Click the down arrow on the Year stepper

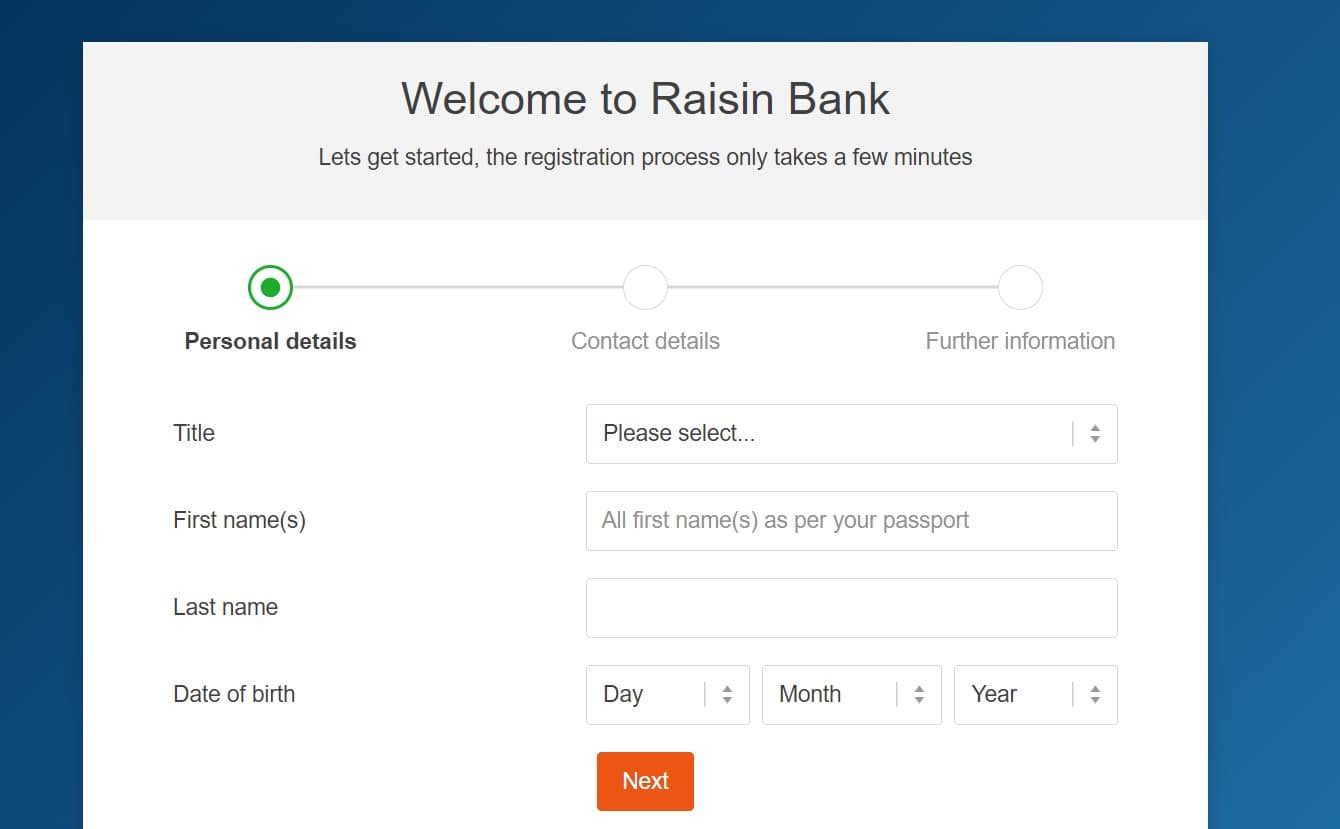click(1096, 700)
